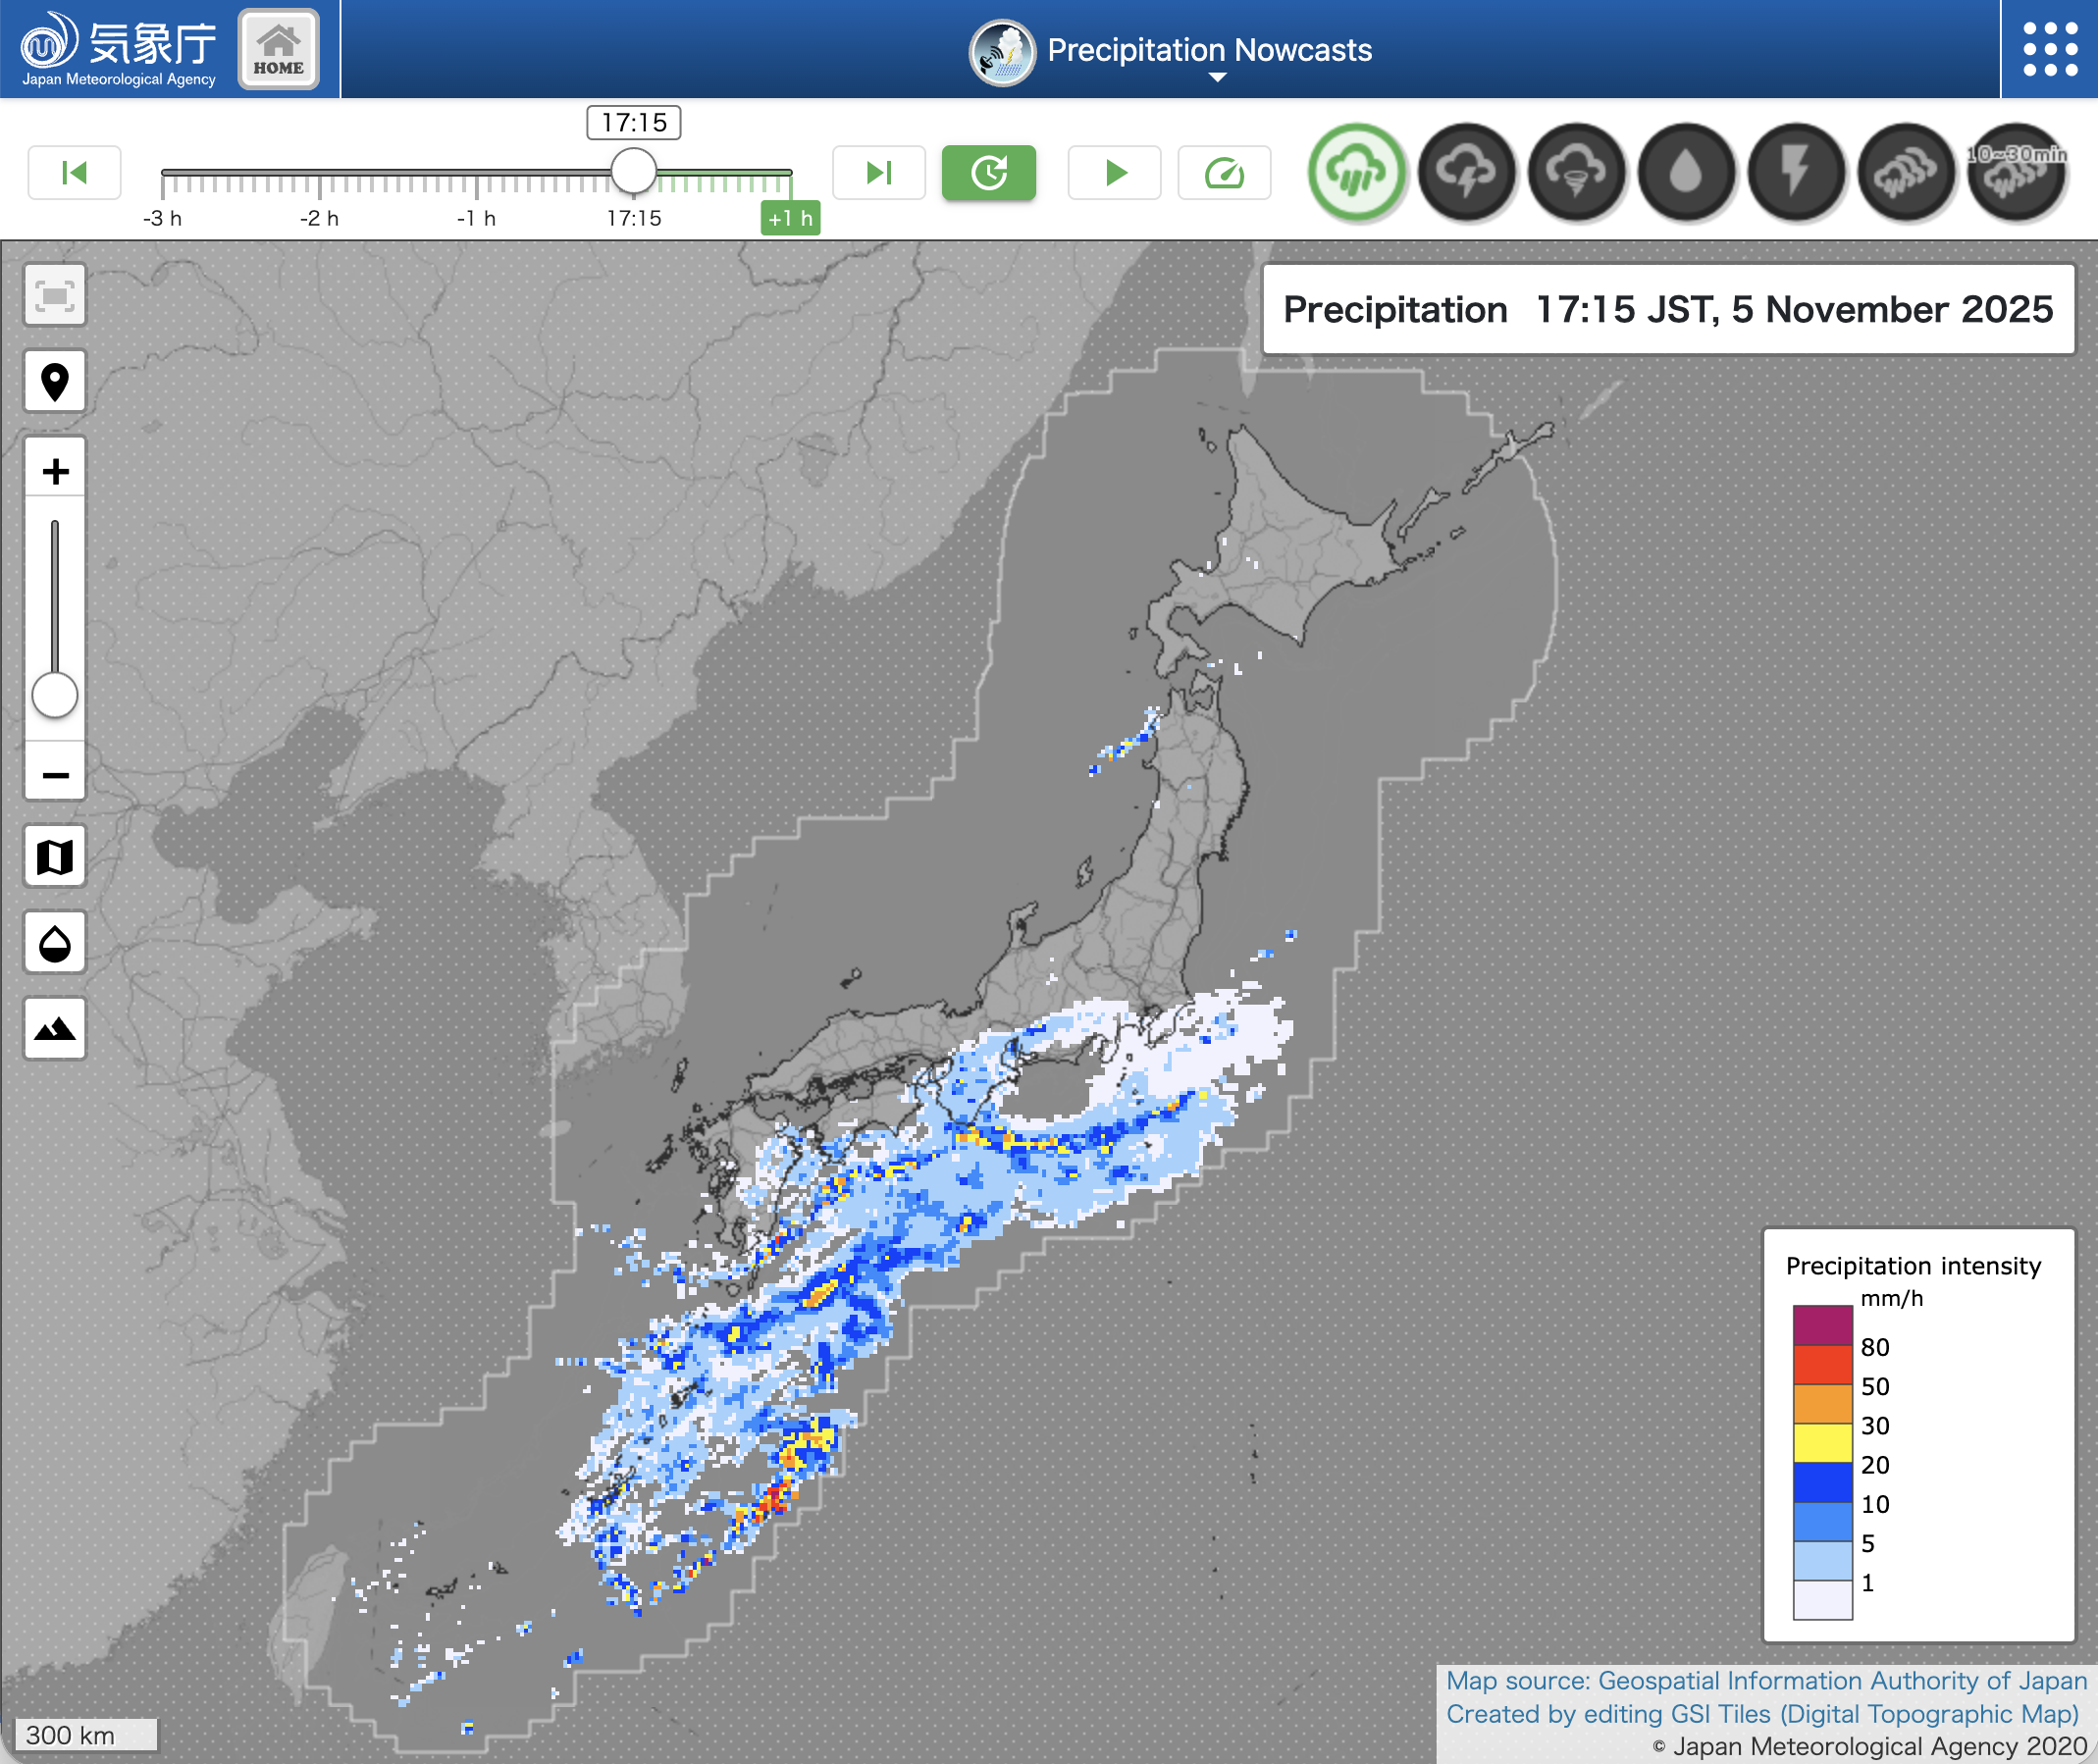Viewport: 2098px width, 1764px height.
Task: Open the raindrop precipitation layer icon
Action: click(x=1688, y=171)
